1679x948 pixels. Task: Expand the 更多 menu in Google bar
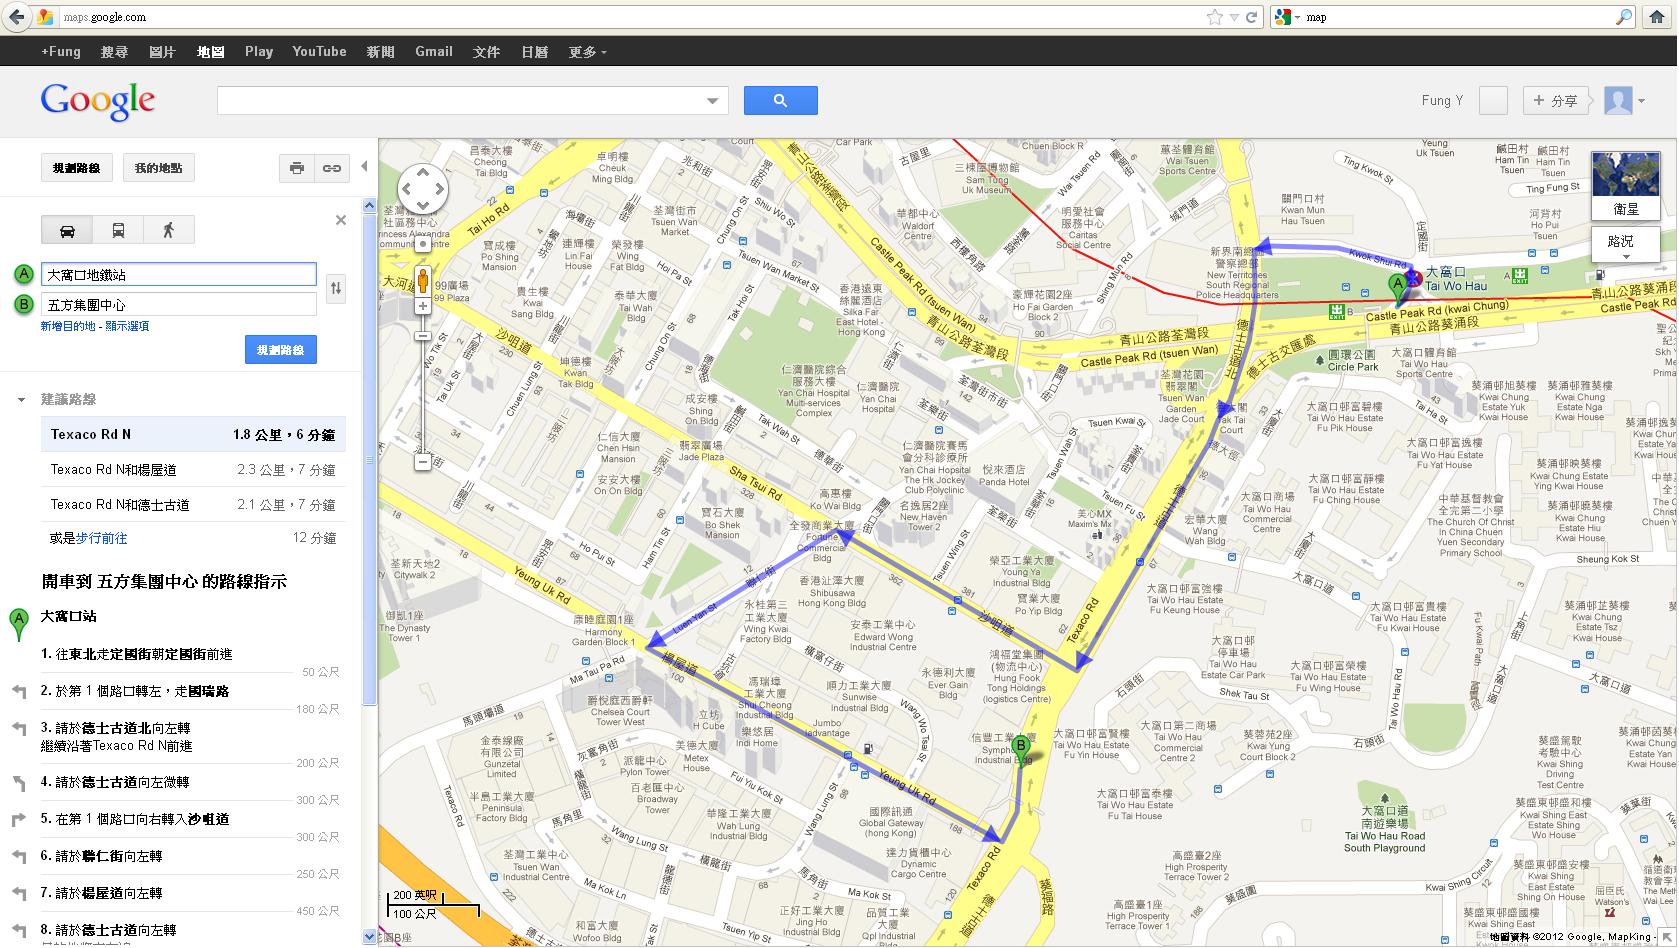(587, 52)
